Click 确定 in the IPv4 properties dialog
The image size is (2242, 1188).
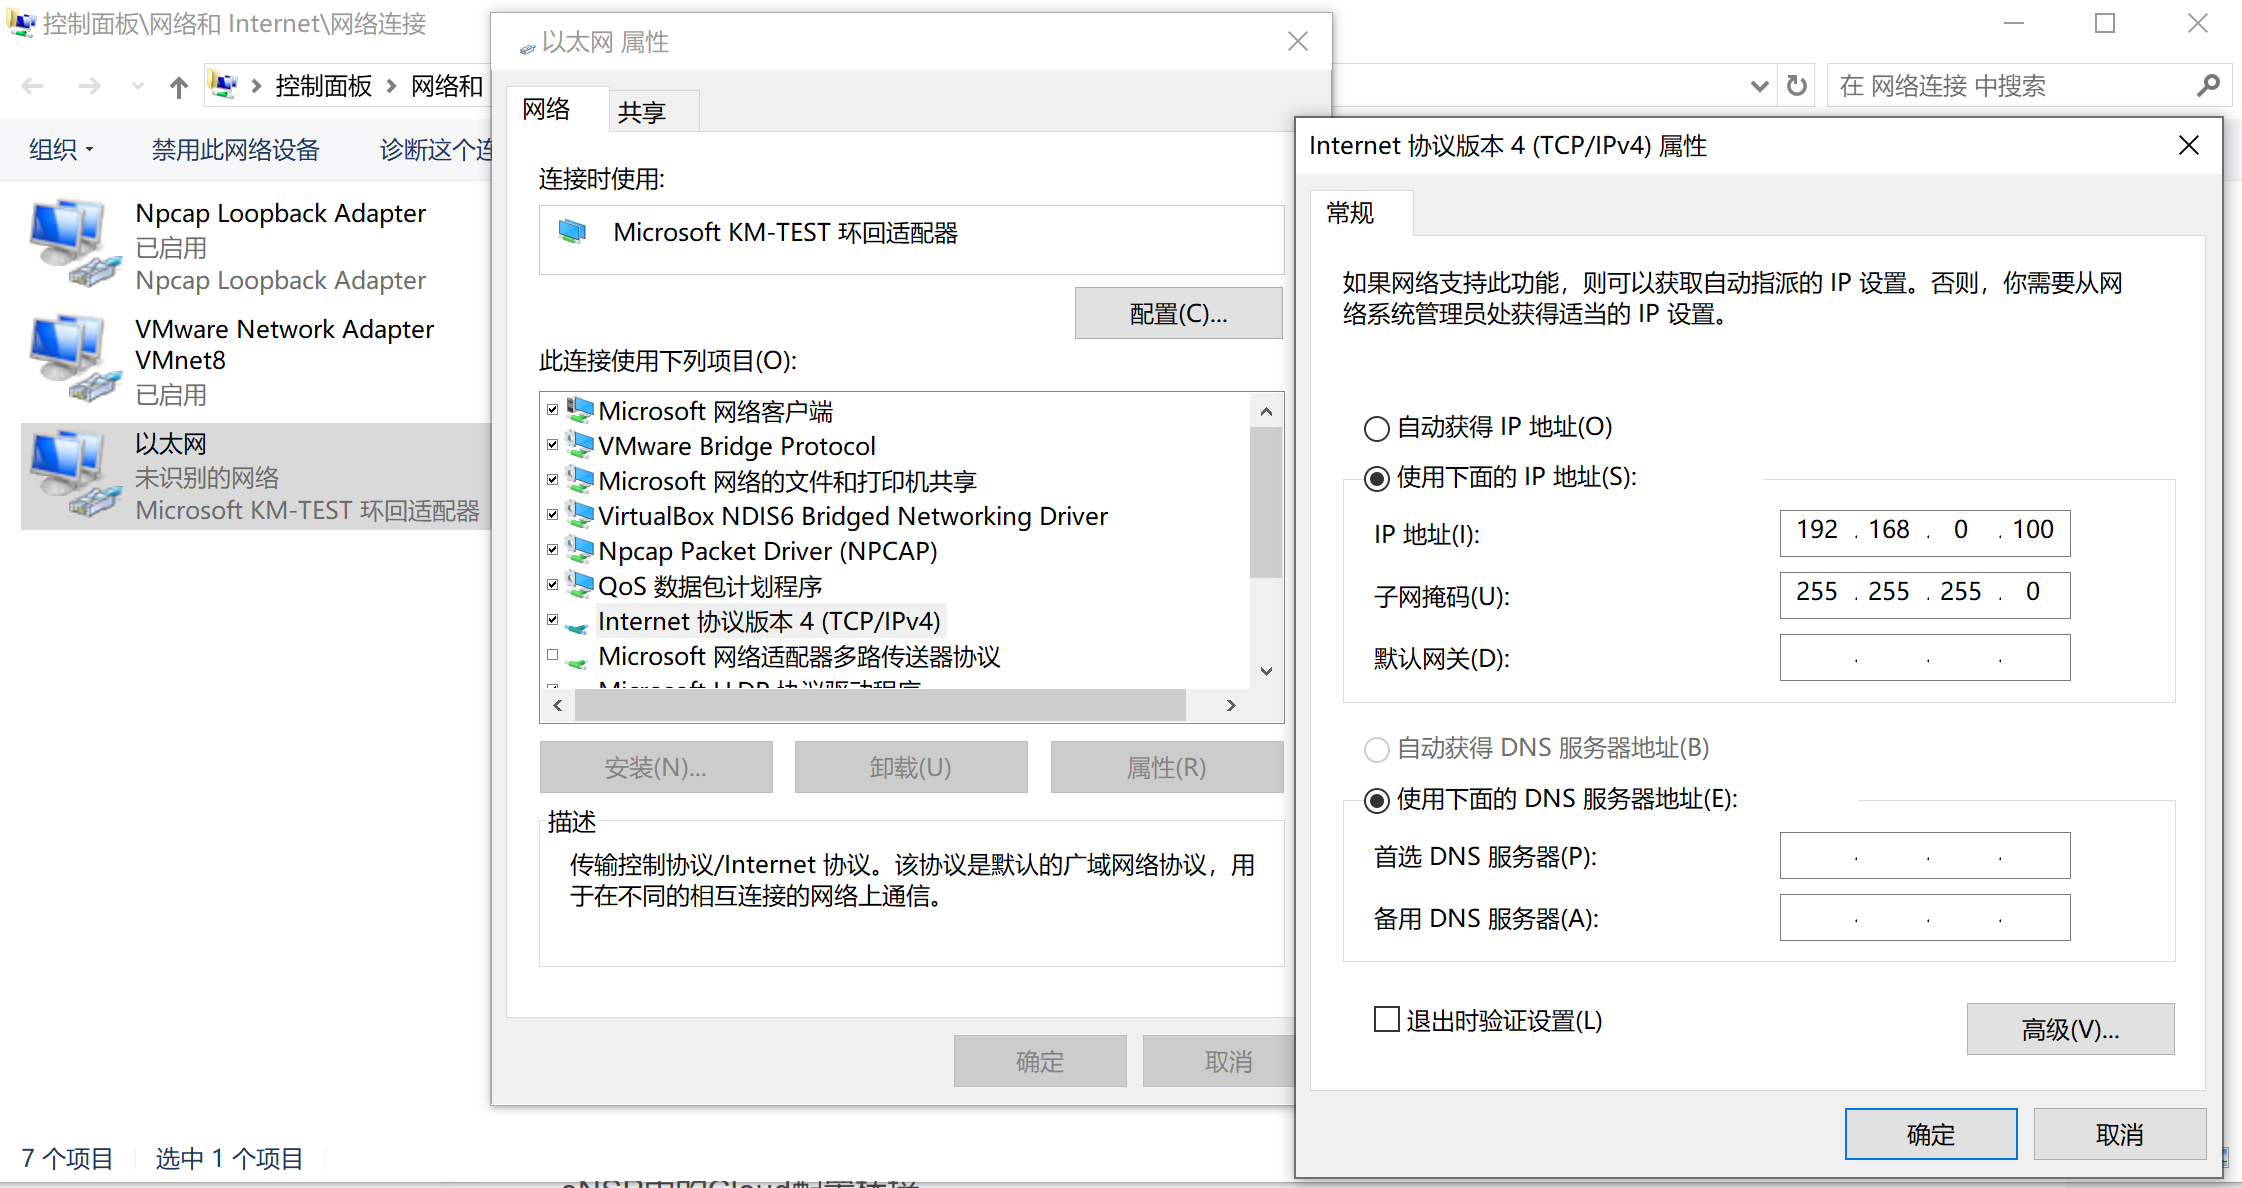[x=1929, y=1134]
